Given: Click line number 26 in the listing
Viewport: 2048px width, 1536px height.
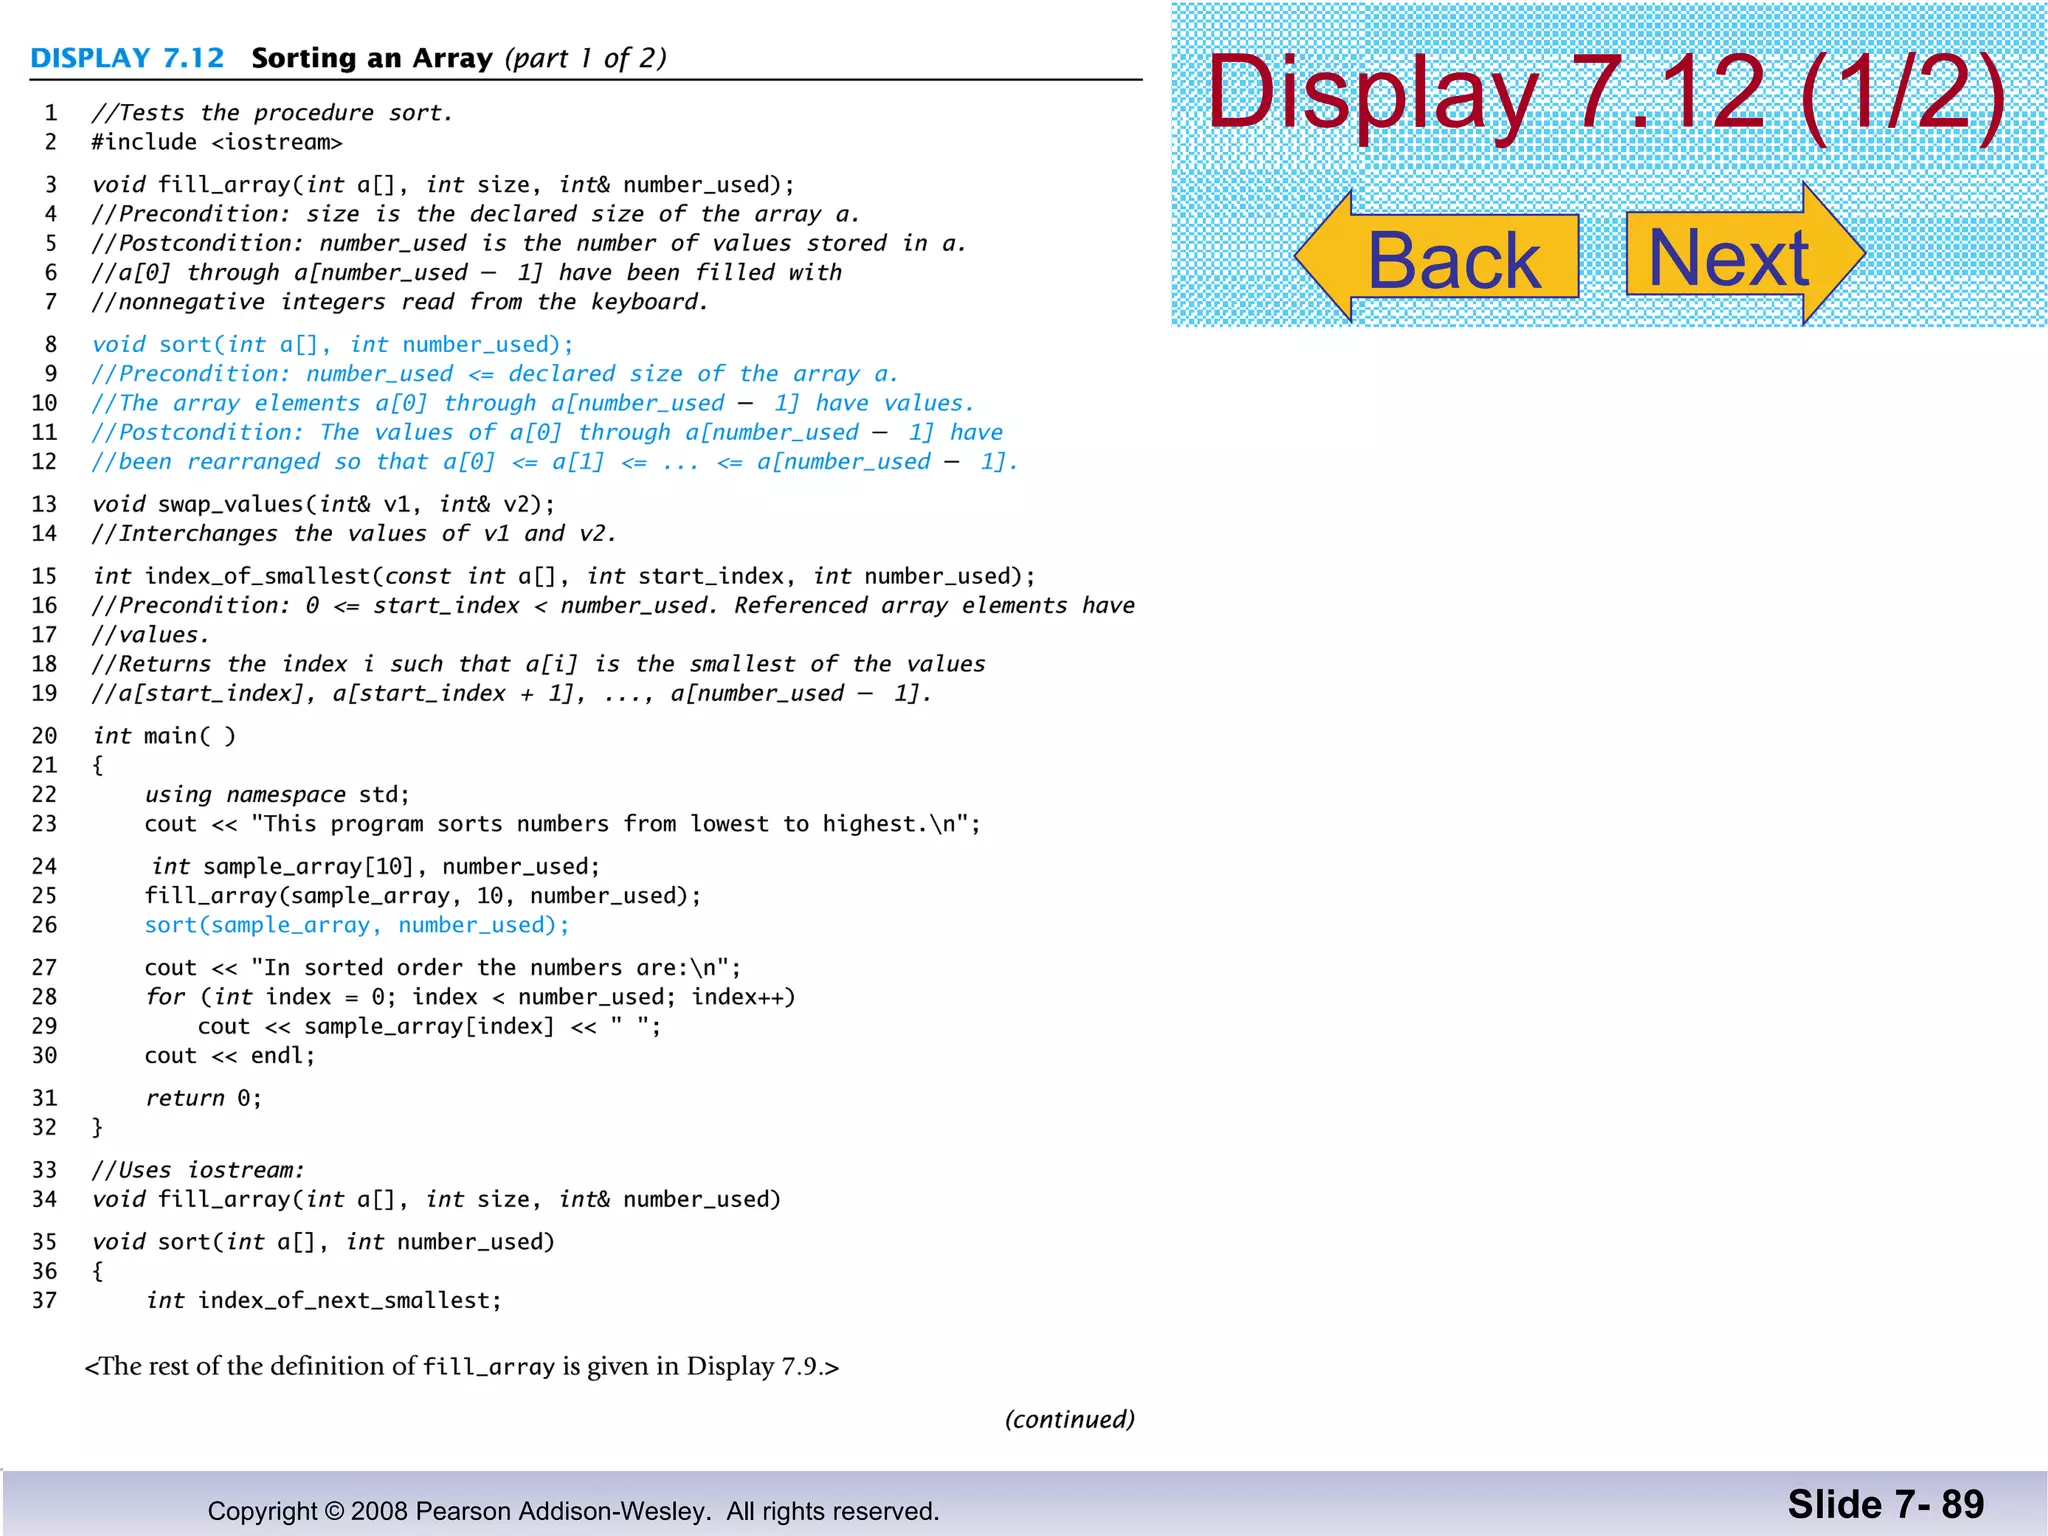Looking at the screenshot, I should click(x=44, y=925).
